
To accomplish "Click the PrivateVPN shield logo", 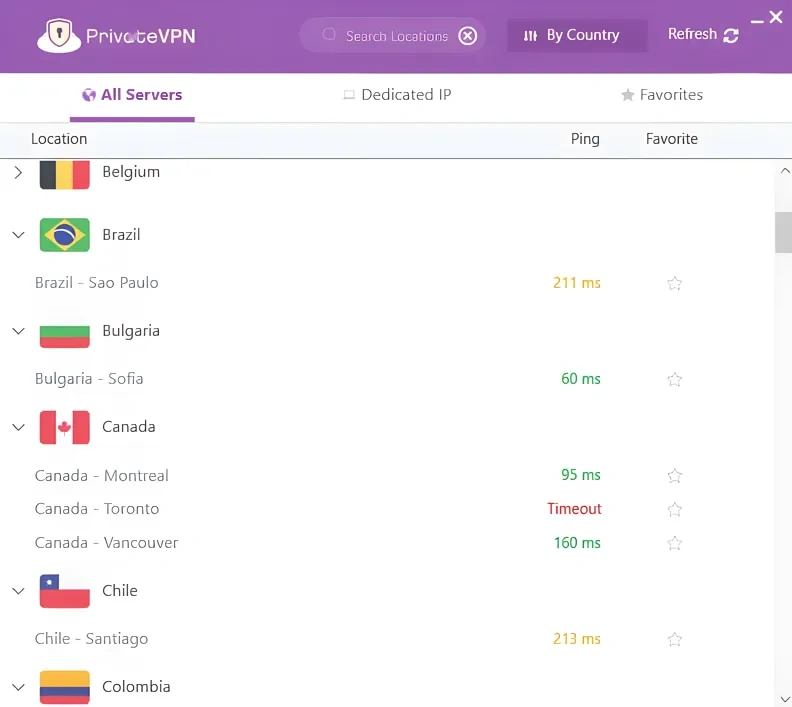I will [59, 35].
